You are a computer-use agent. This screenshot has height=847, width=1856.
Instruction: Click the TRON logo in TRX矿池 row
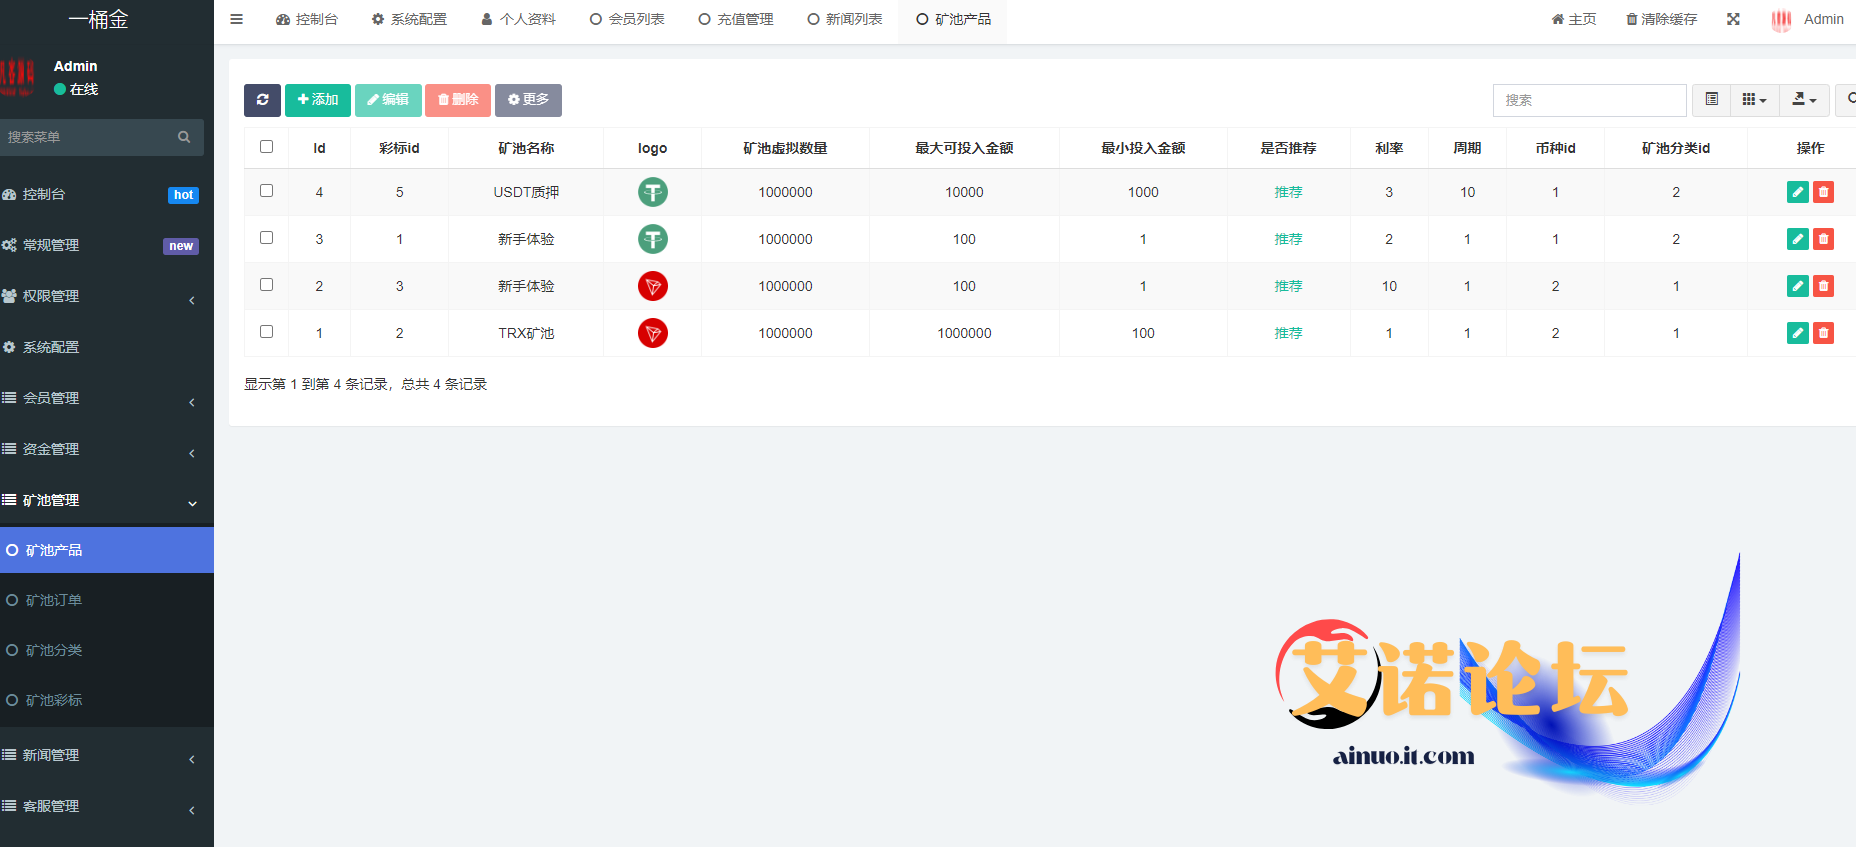[653, 333]
